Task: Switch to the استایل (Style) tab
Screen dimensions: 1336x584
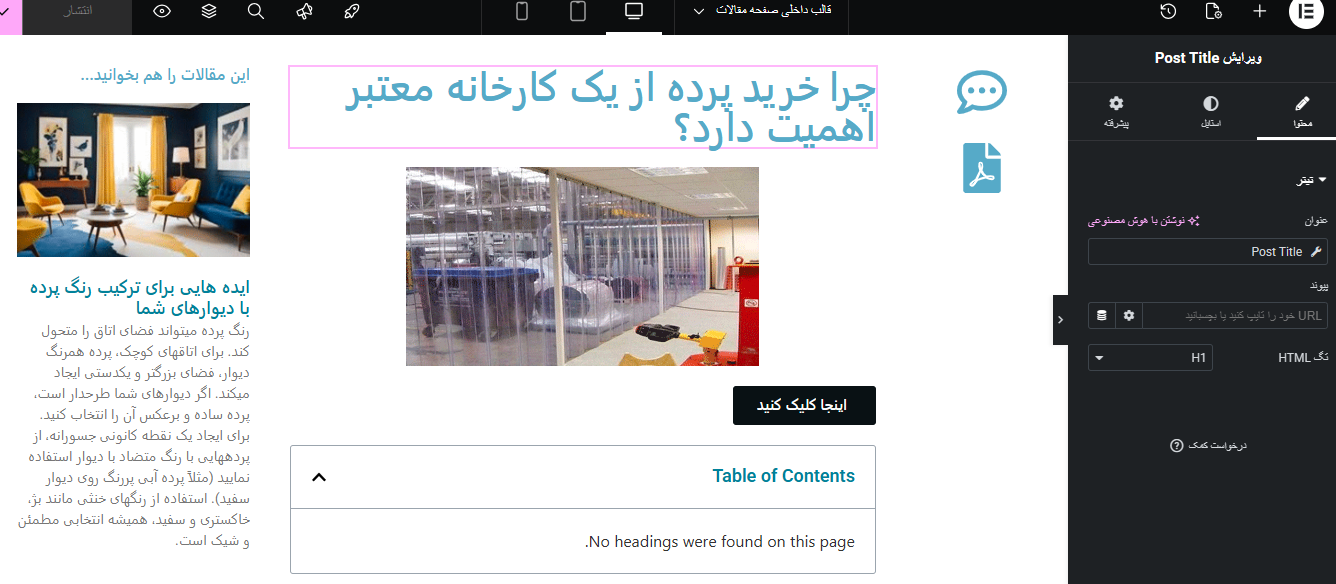Action: (x=1210, y=112)
